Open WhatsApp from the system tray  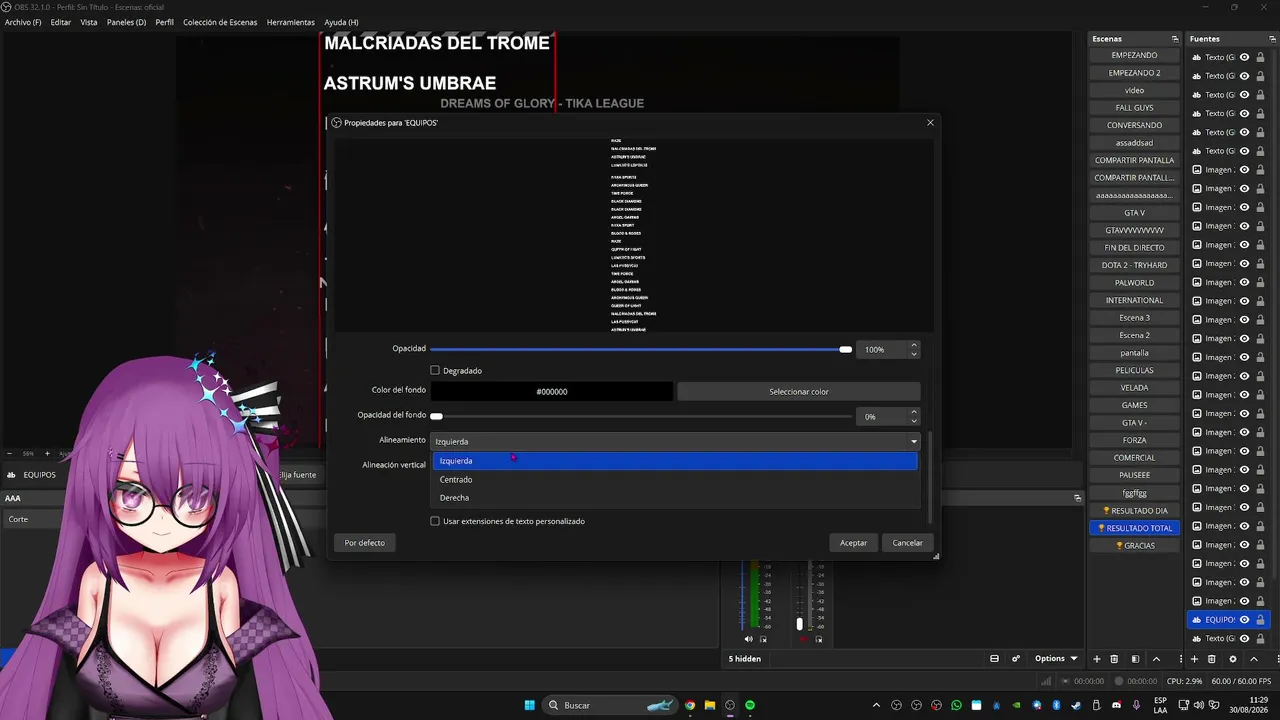(x=956, y=705)
